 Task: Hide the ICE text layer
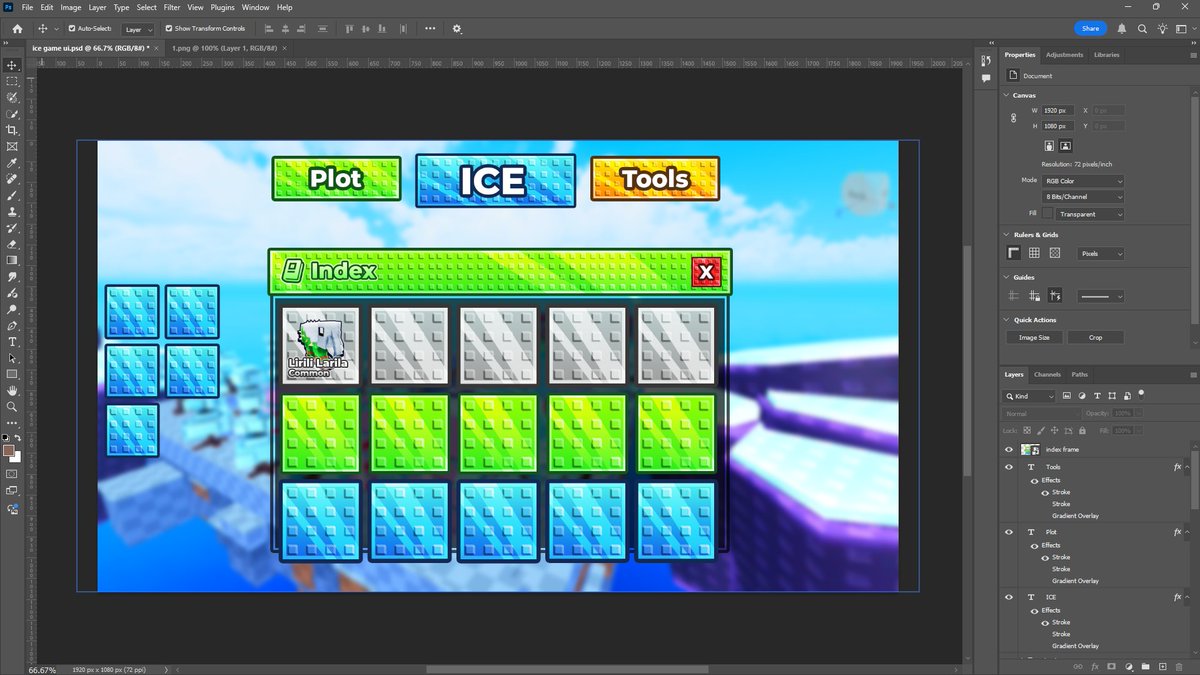click(x=1009, y=597)
